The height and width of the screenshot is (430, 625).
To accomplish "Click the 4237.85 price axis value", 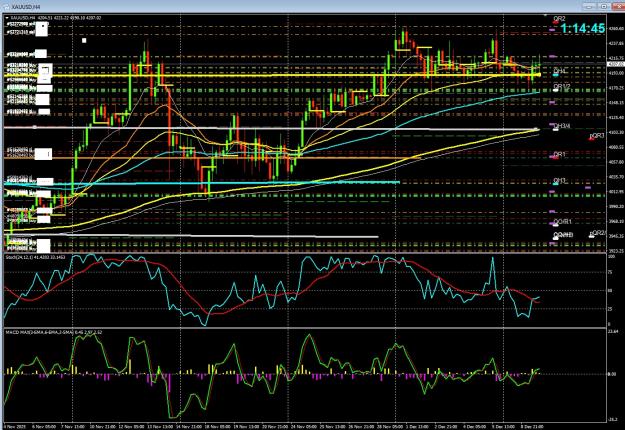I will (615, 43).
